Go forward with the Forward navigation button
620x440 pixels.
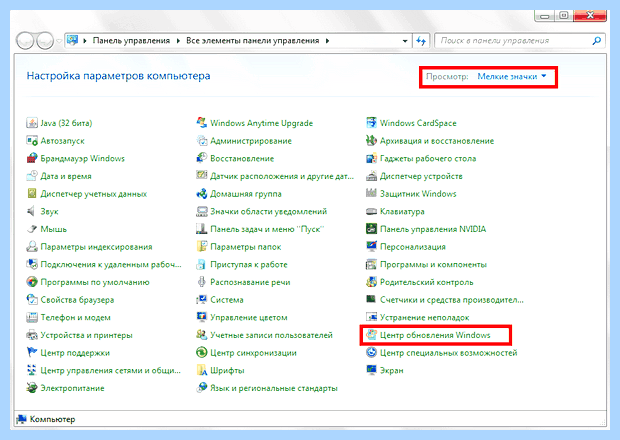[45, 41]
